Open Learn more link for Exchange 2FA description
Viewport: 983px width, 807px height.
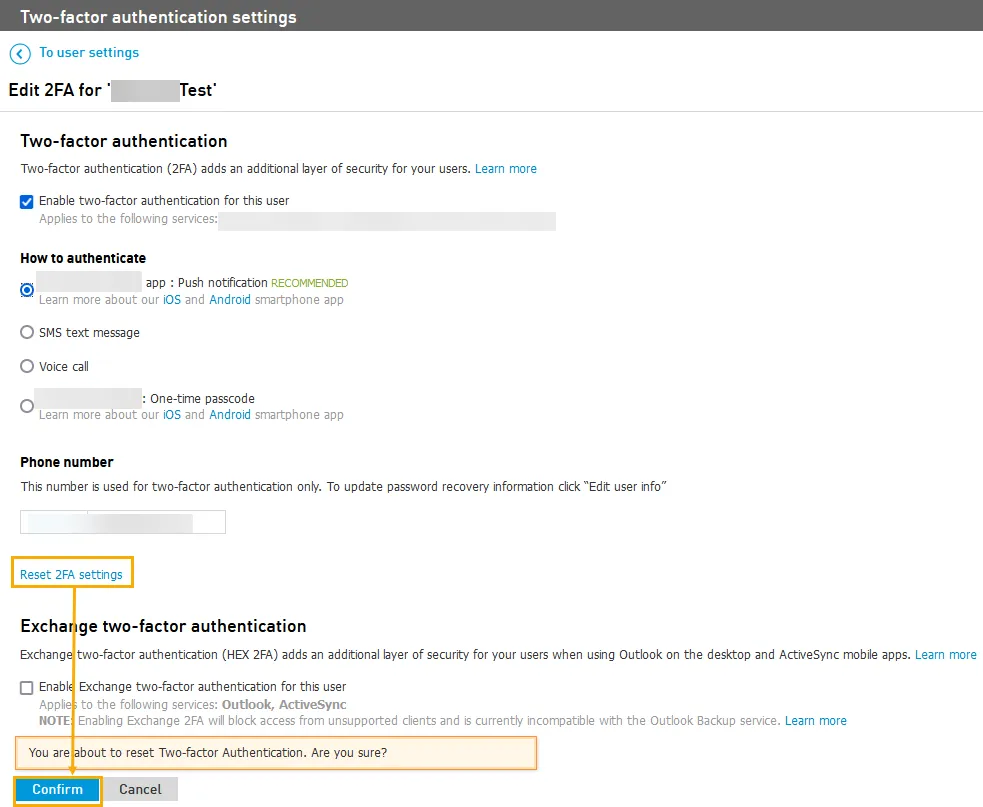pyautogui.click(x=945, y=655)
